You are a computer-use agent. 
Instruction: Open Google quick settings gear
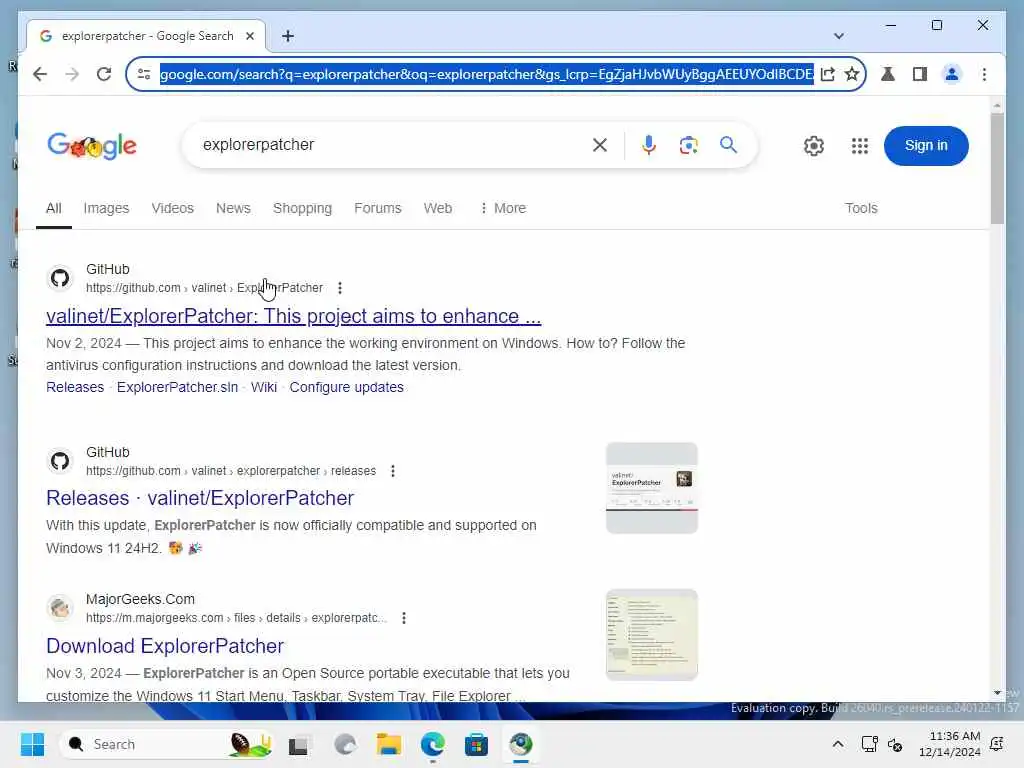(814, 146)
